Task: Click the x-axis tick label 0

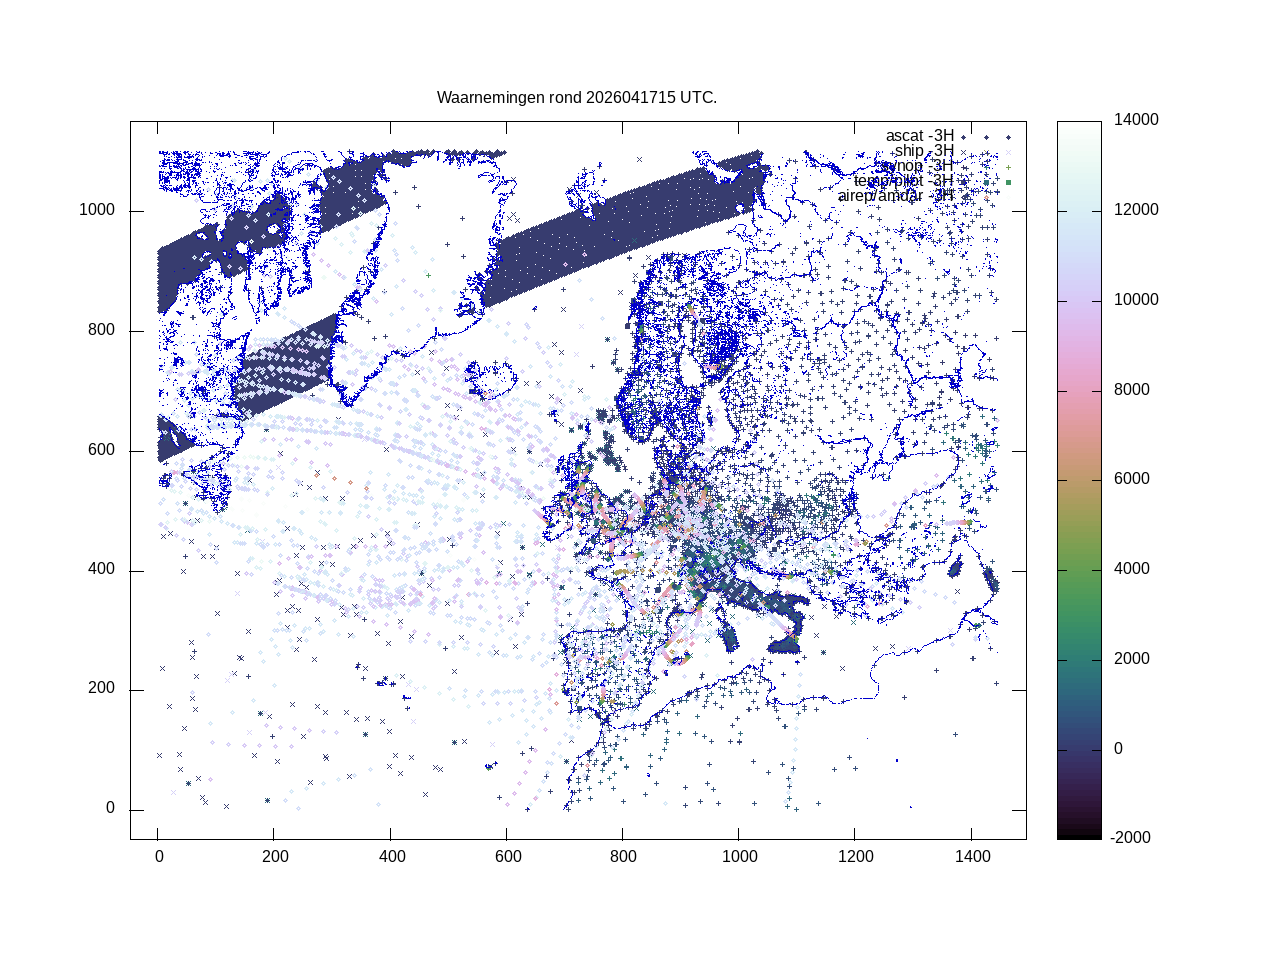Action: pyautogui.click(x=158, y=857)
